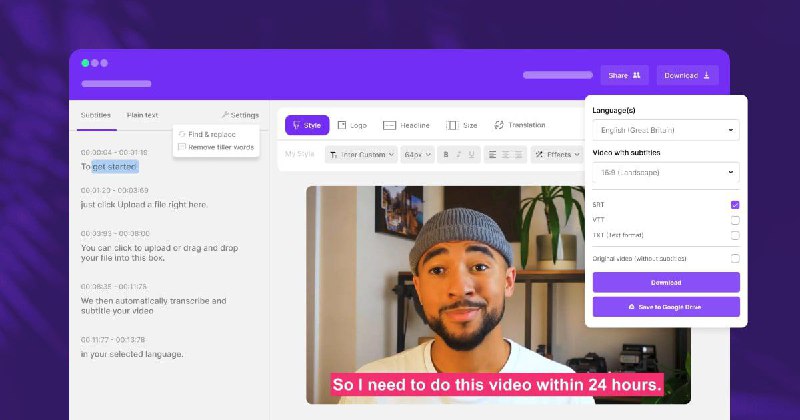Click the video preview of the man
The width and height of the screenshot is (800, 420).
(x=498, y=294)
